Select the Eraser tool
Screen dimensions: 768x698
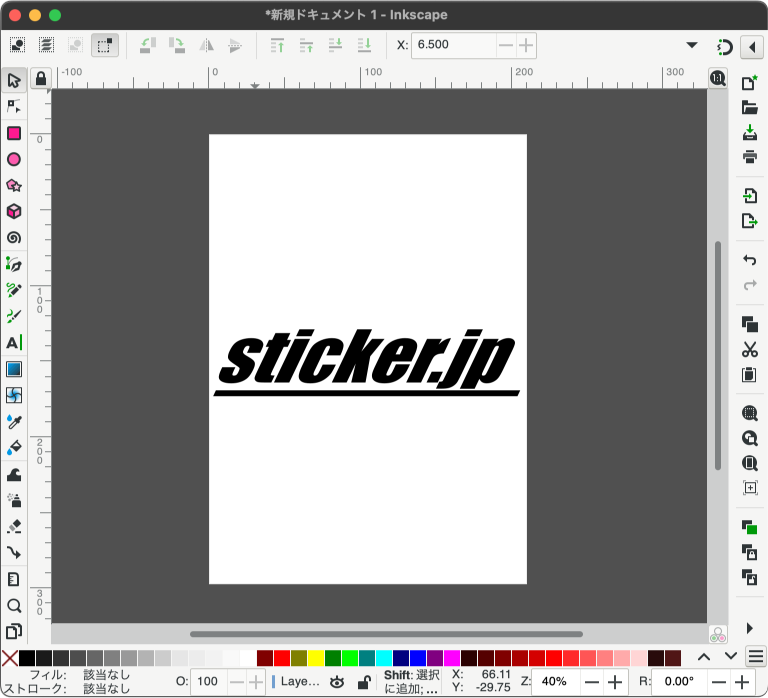[14, 527]
